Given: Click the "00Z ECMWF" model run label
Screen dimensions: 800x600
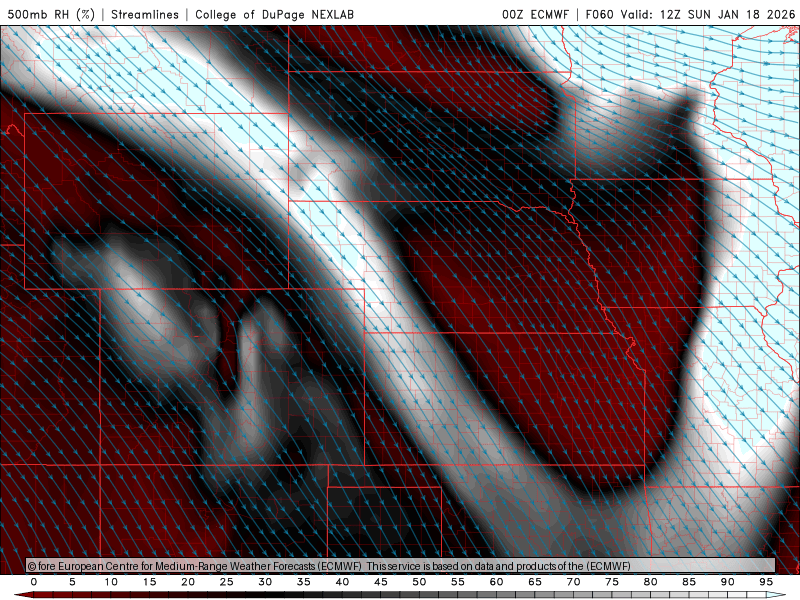Looking at the screenshot, I should click(535, 14).
